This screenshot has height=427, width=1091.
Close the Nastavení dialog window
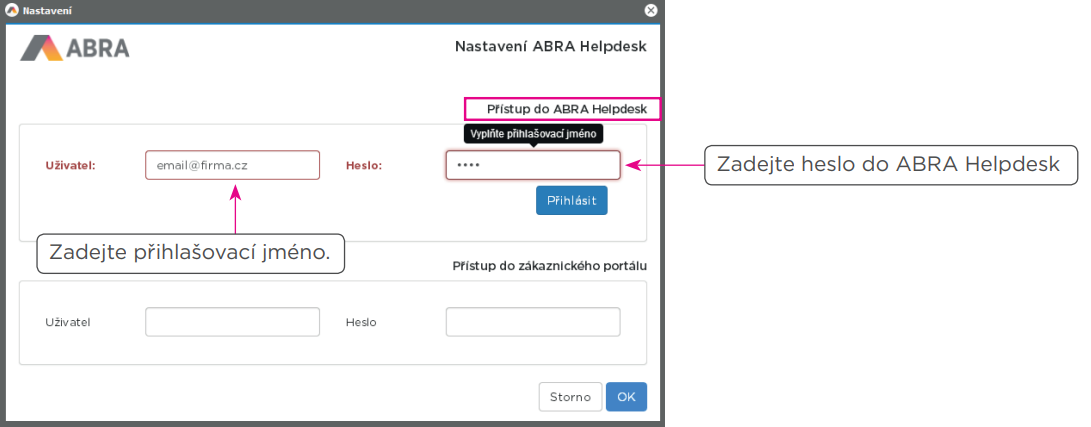pyautogui.click(x=651, y=10)
